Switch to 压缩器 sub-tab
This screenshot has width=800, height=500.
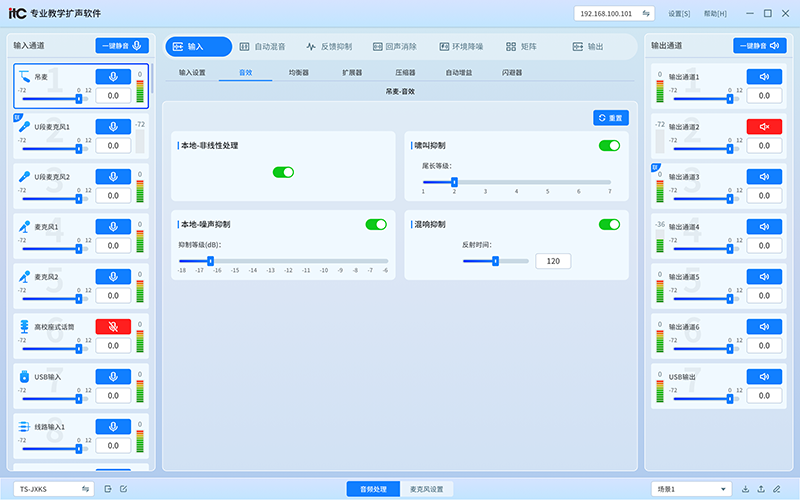pos(405,72)
